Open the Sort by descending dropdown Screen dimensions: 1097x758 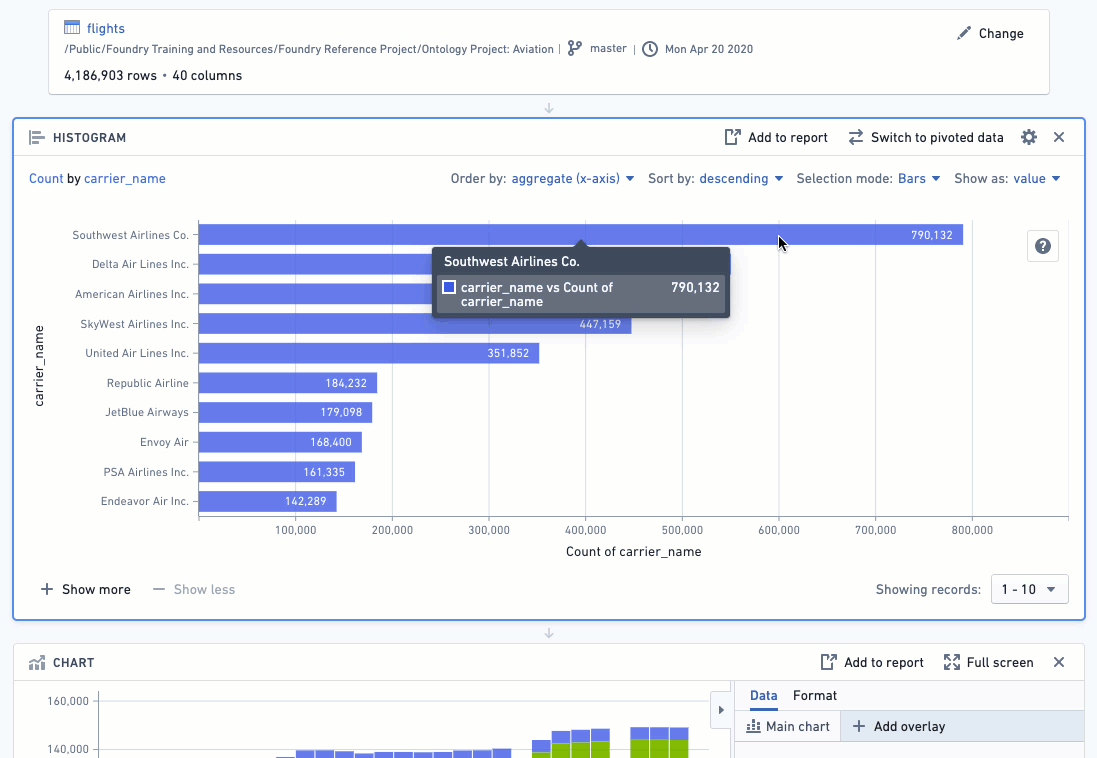741,178
